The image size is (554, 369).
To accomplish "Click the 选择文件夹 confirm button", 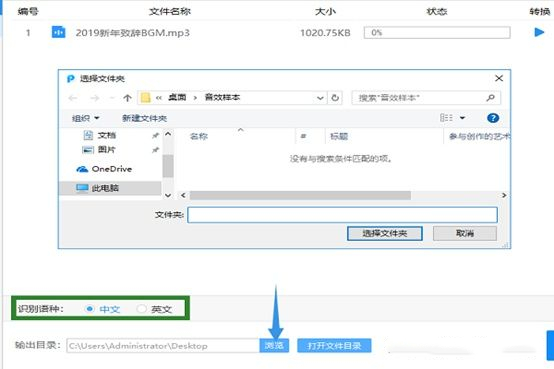I will pos(385,233).
